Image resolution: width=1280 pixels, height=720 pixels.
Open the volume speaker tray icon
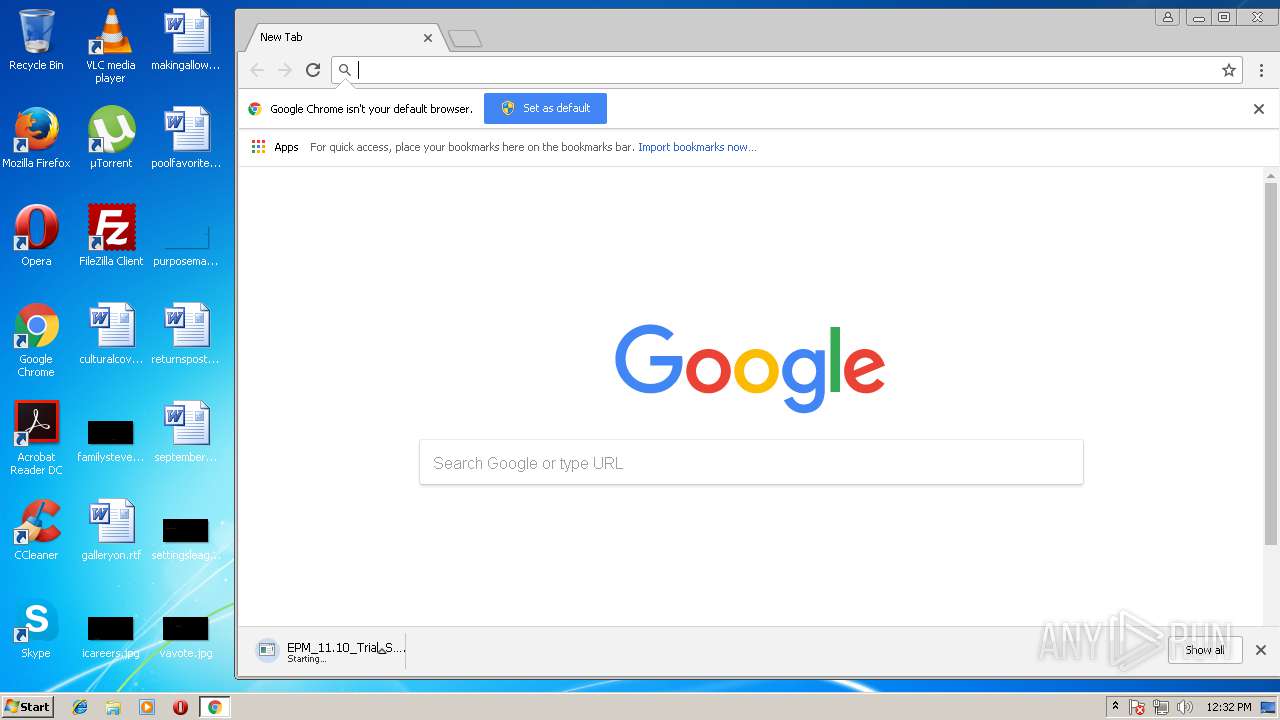tap(1184, 707)
